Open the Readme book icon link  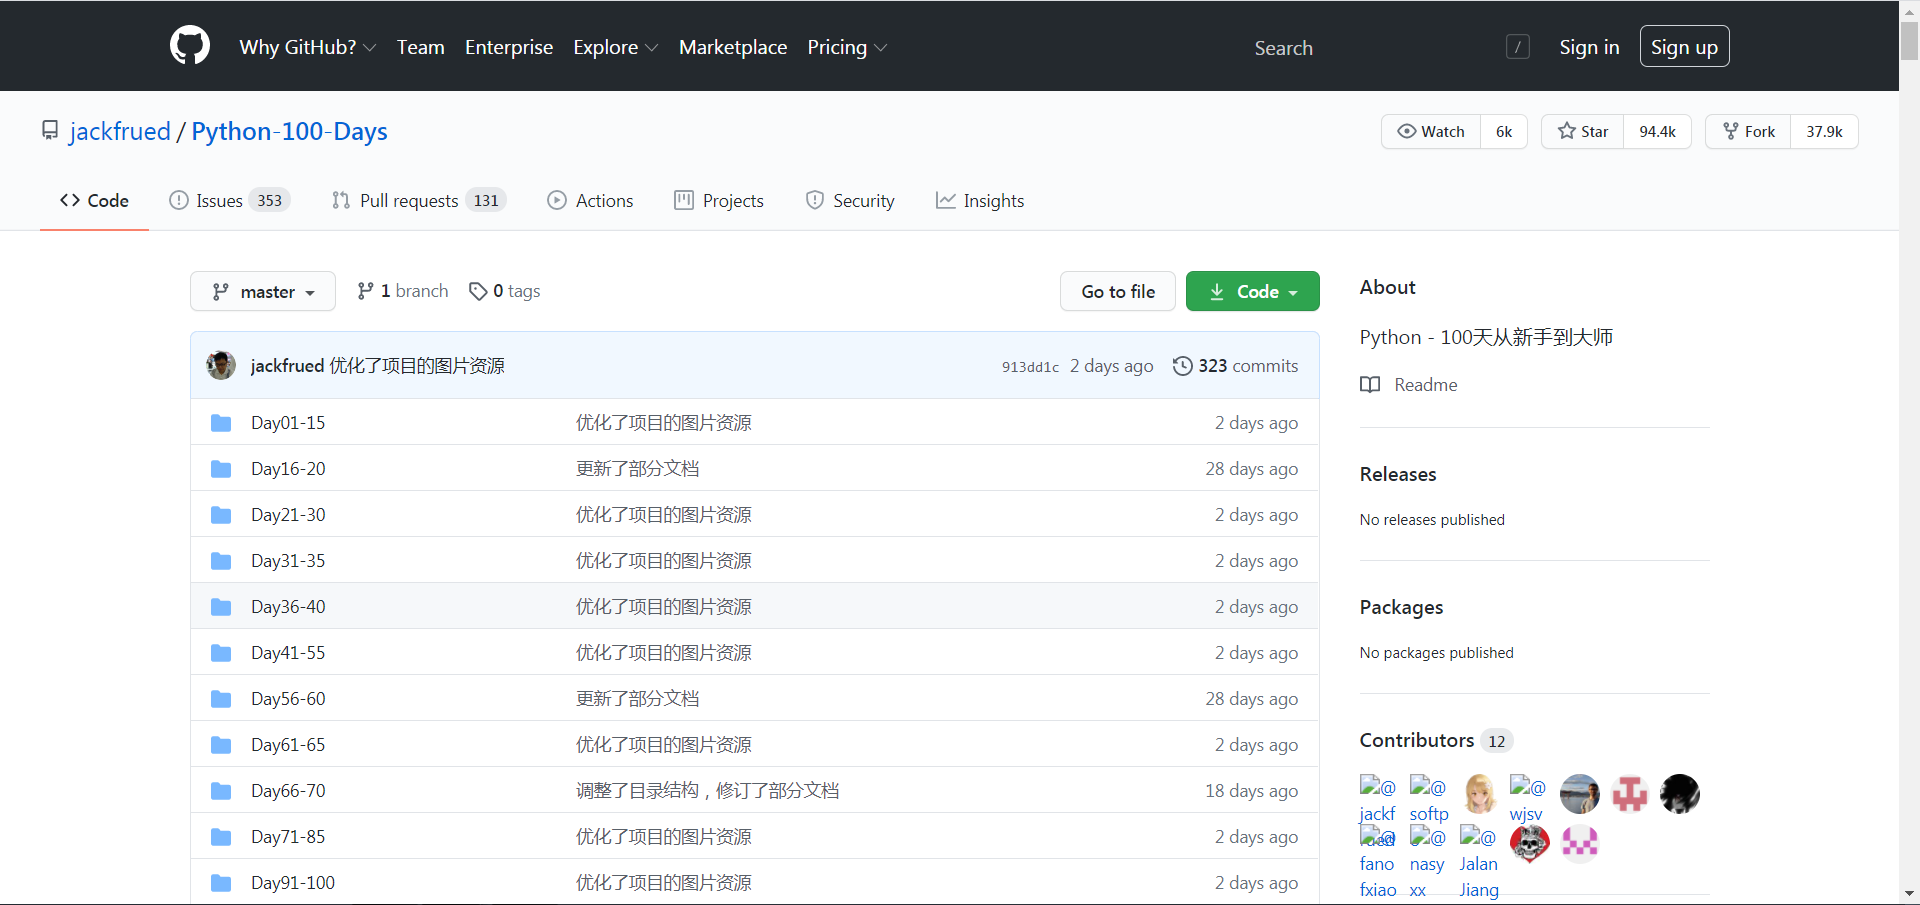point(1409,385)
